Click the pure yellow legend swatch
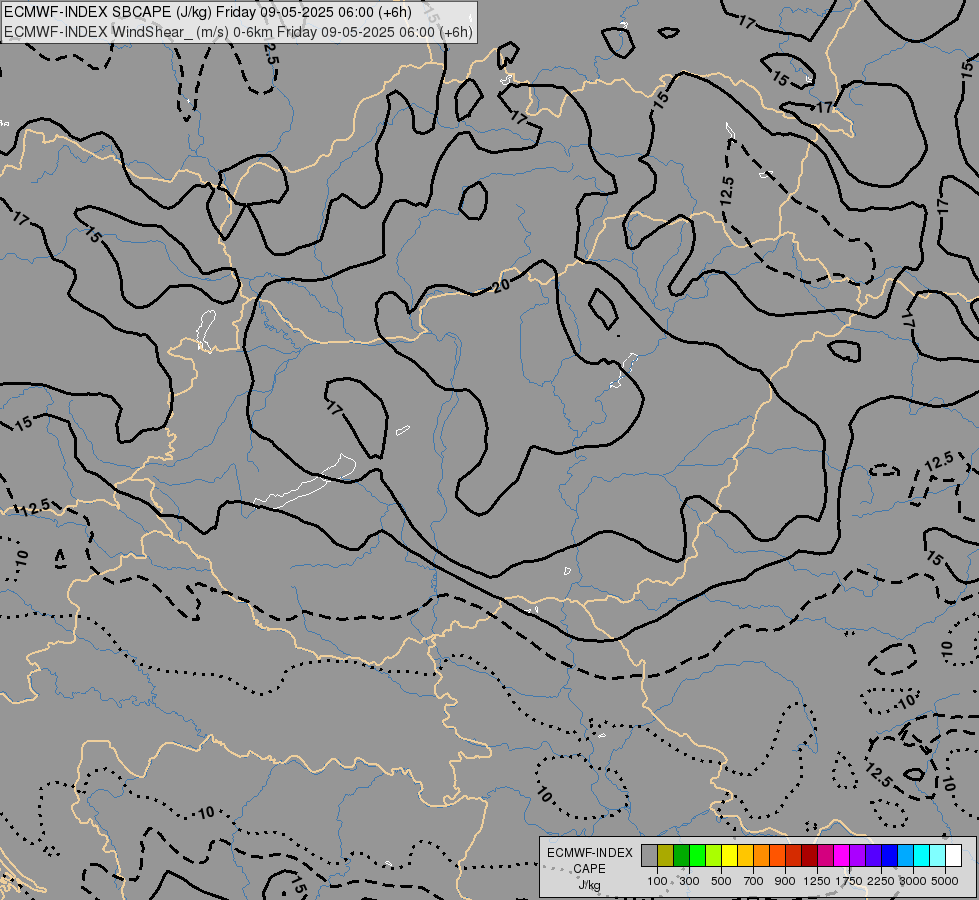This screenshot has width=979, height=900. [x=729, y=856]
